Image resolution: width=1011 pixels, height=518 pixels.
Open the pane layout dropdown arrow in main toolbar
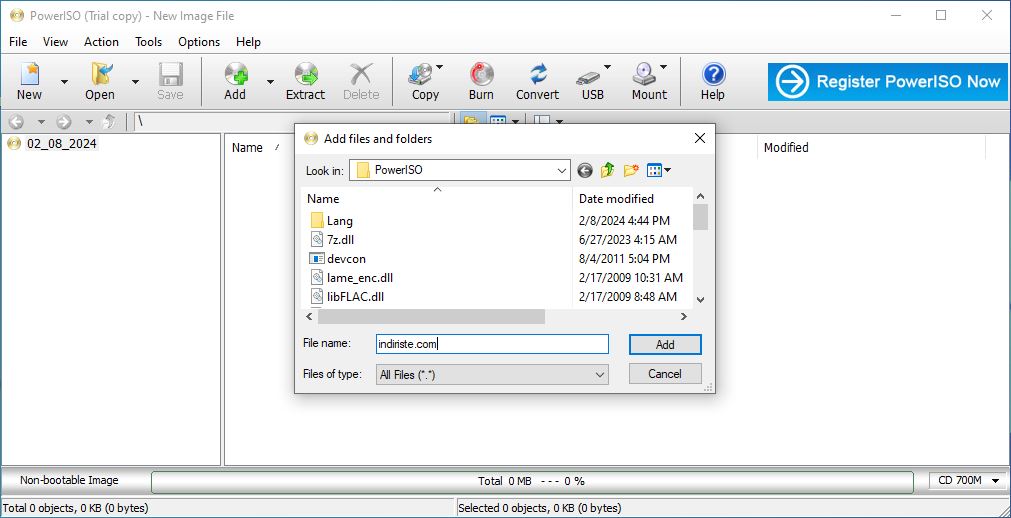560,121
